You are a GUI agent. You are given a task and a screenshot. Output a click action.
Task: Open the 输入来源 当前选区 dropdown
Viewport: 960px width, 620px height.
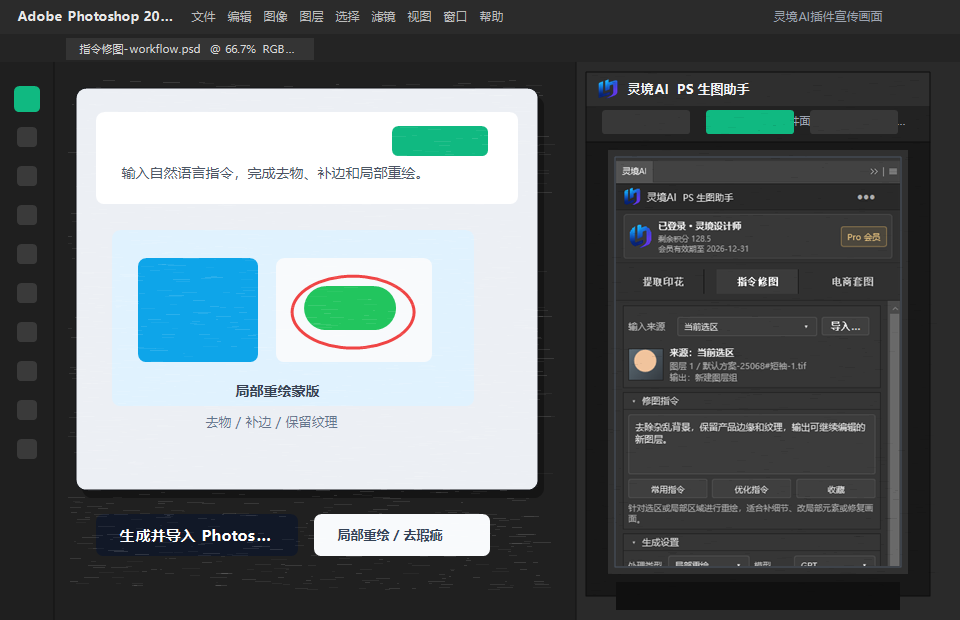[x=747, y=326]
